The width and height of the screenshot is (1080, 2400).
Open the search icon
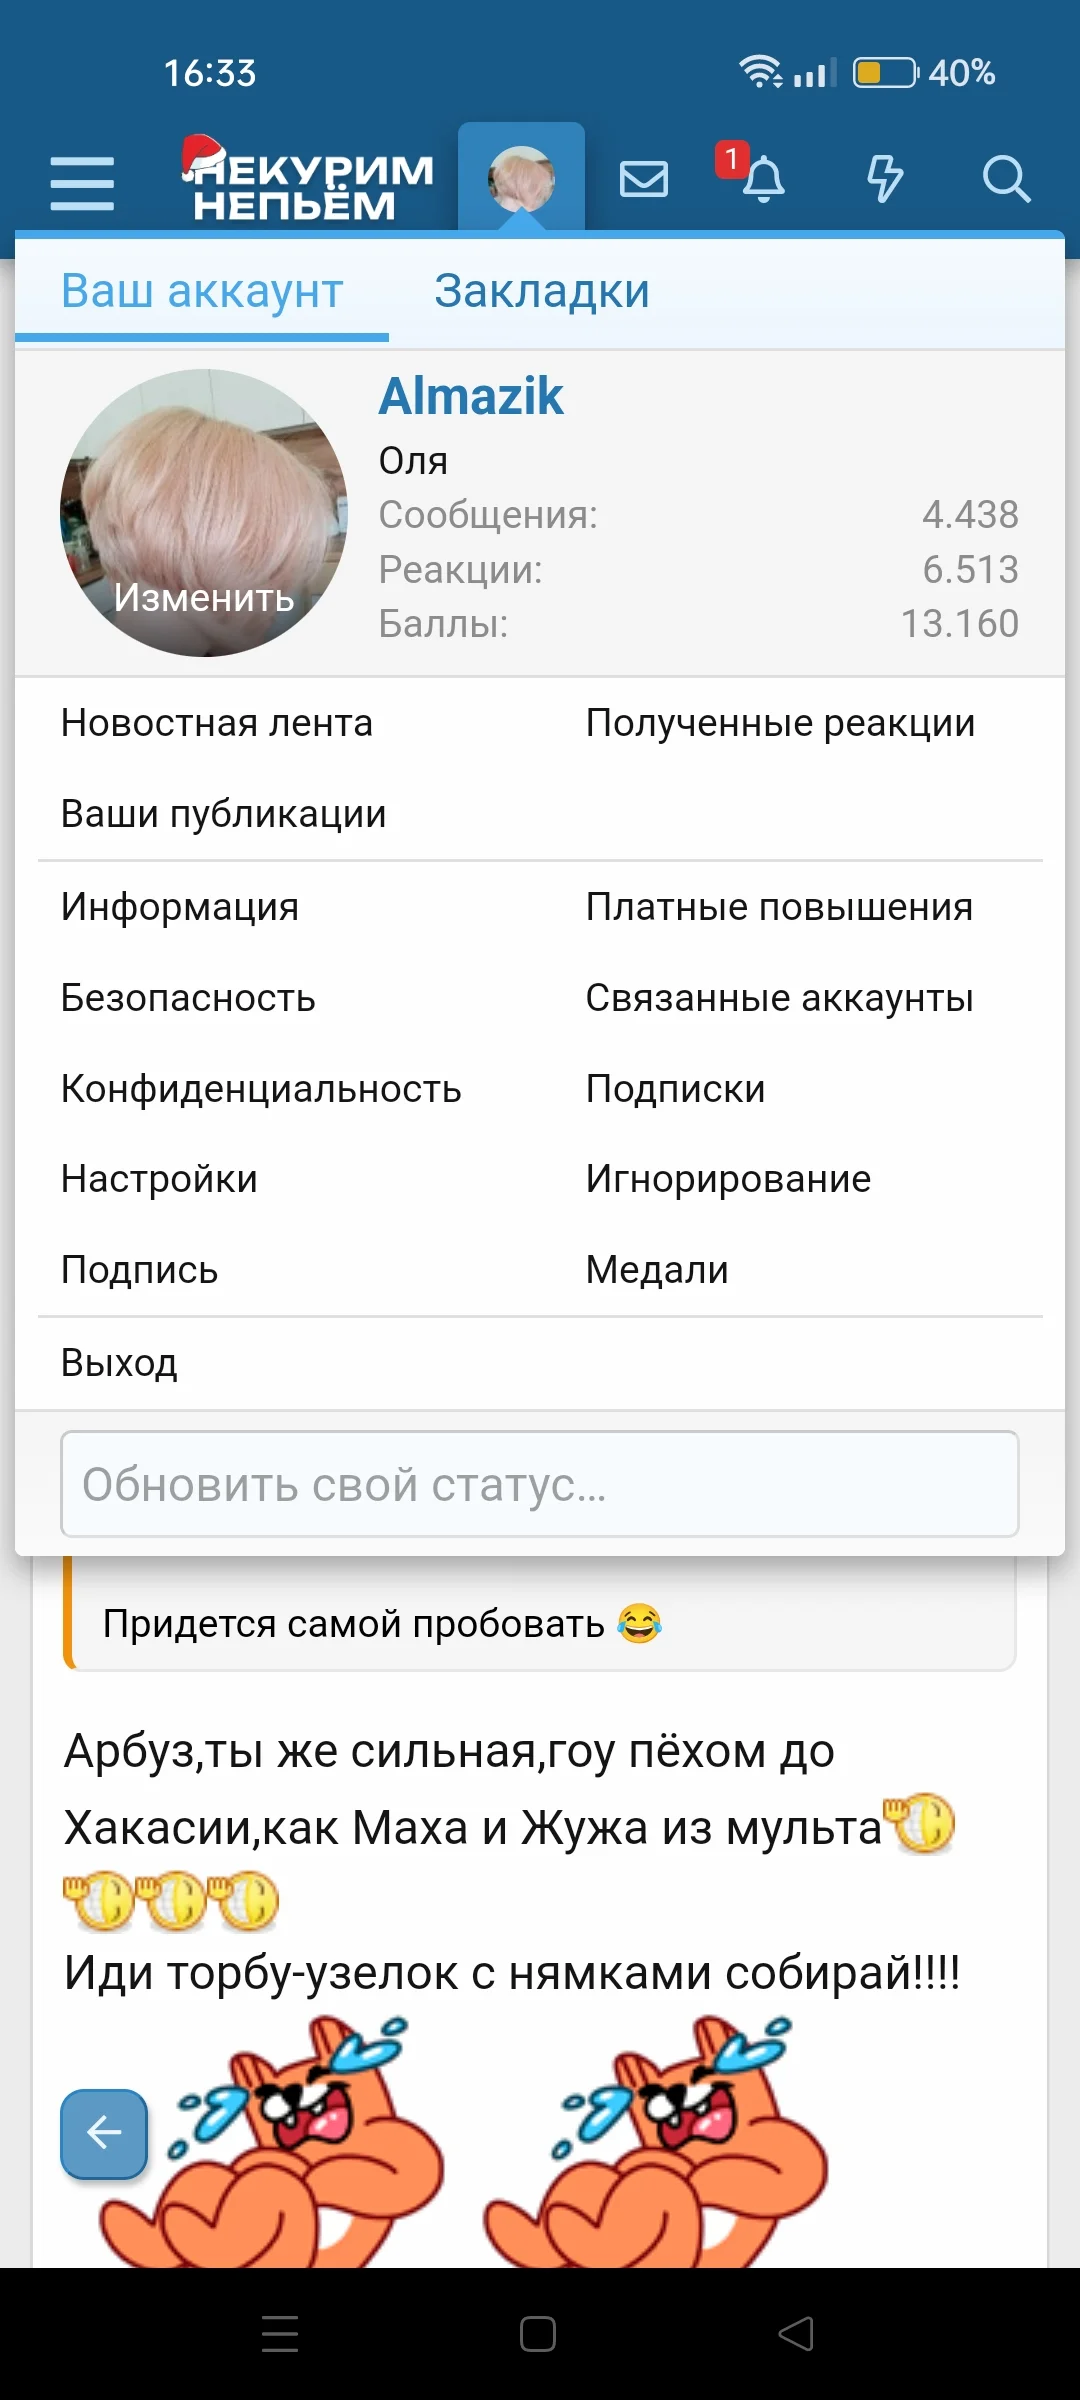pyautogui.click(x=1008, y=180)
